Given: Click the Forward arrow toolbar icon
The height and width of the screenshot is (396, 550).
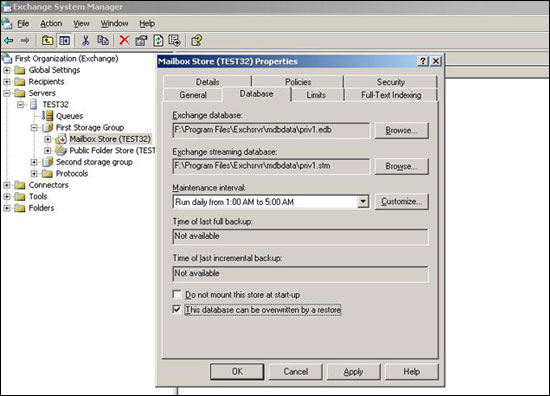Looking at the screenshot, I should tap(25, 41).
